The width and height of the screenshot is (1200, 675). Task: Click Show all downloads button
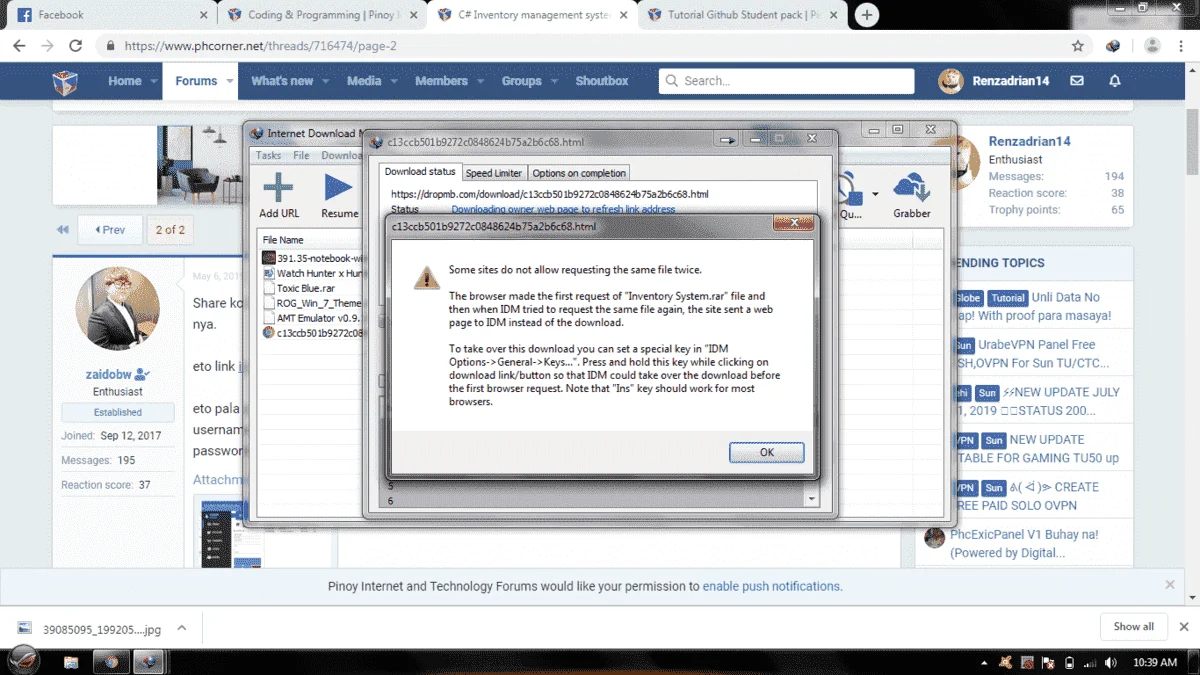pyautogui.click(x=1133, y=627)
